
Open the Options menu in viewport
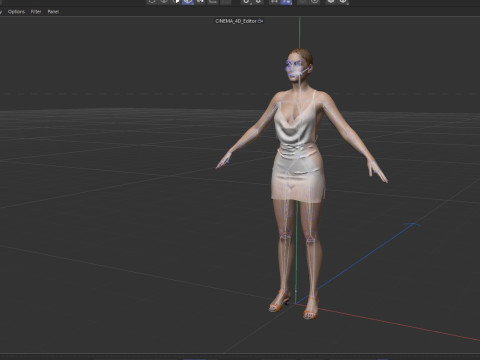16,12
